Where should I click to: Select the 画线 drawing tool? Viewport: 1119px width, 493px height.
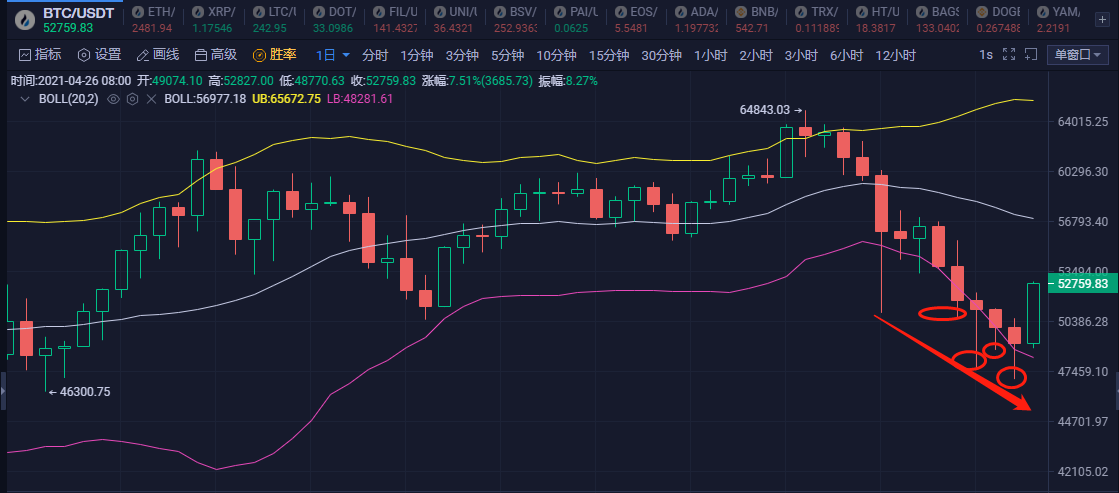tap(157, 55)
